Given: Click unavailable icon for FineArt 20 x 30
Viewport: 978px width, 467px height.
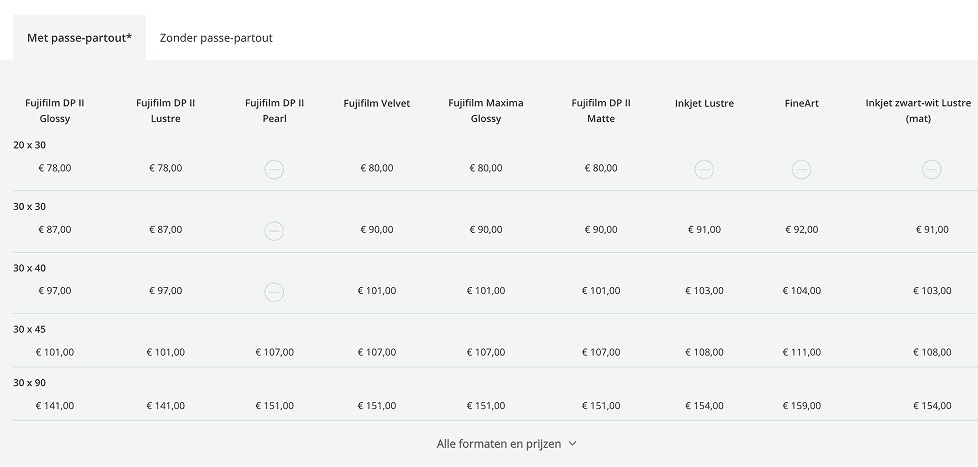Looking at the screenshot, I should (801, 169).
